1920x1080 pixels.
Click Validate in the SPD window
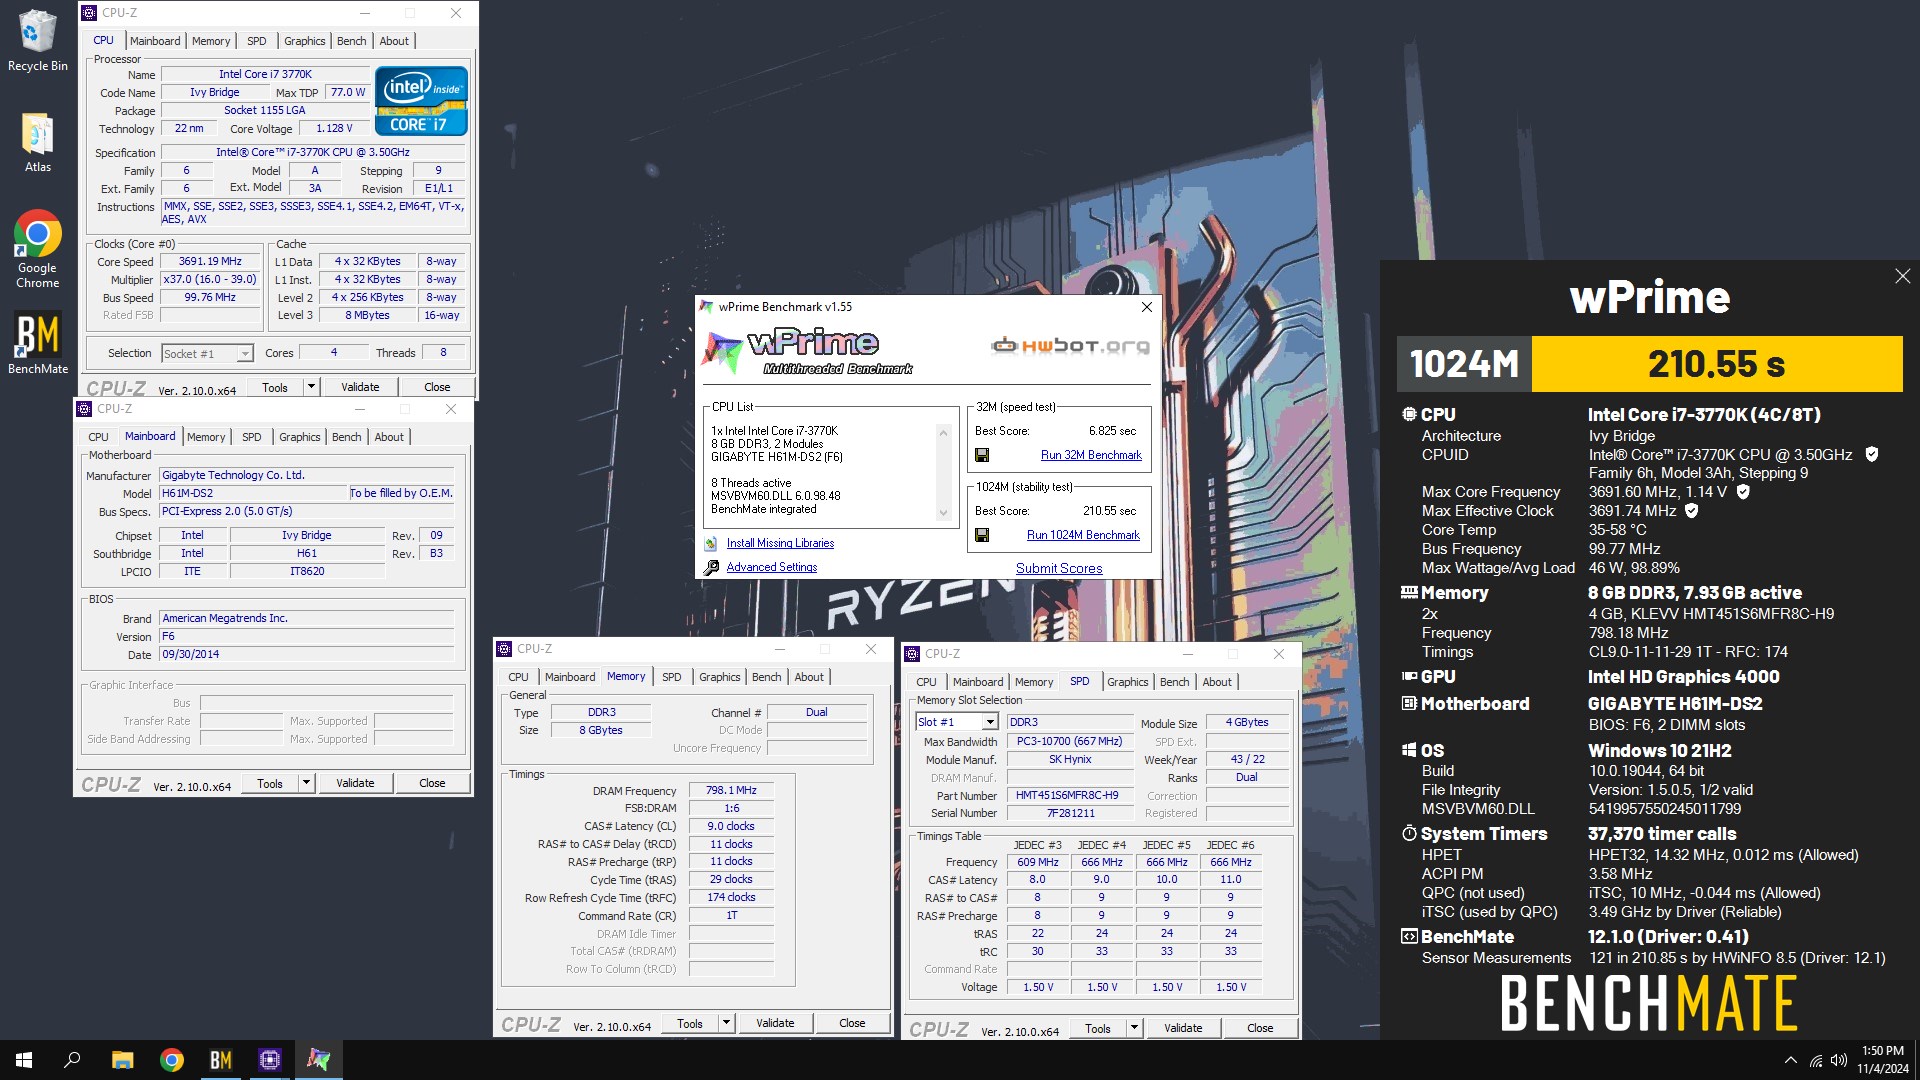[1183, 1028]
